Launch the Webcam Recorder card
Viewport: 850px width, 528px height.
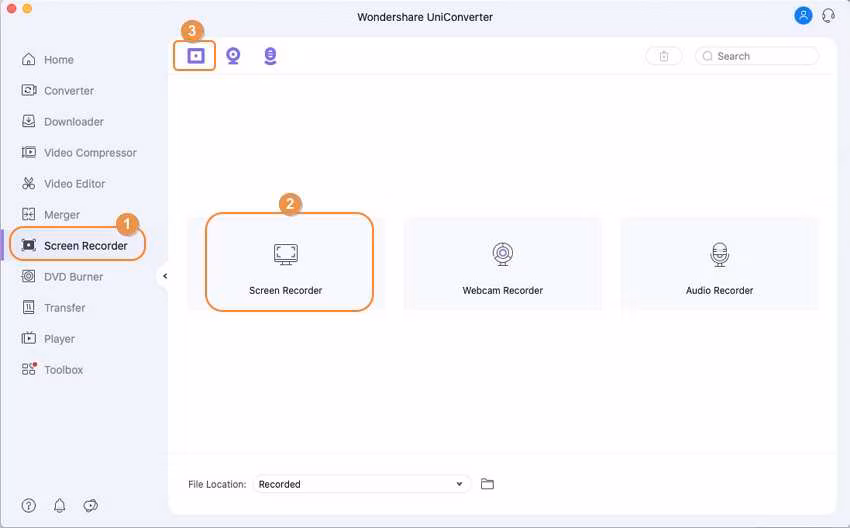503,263
